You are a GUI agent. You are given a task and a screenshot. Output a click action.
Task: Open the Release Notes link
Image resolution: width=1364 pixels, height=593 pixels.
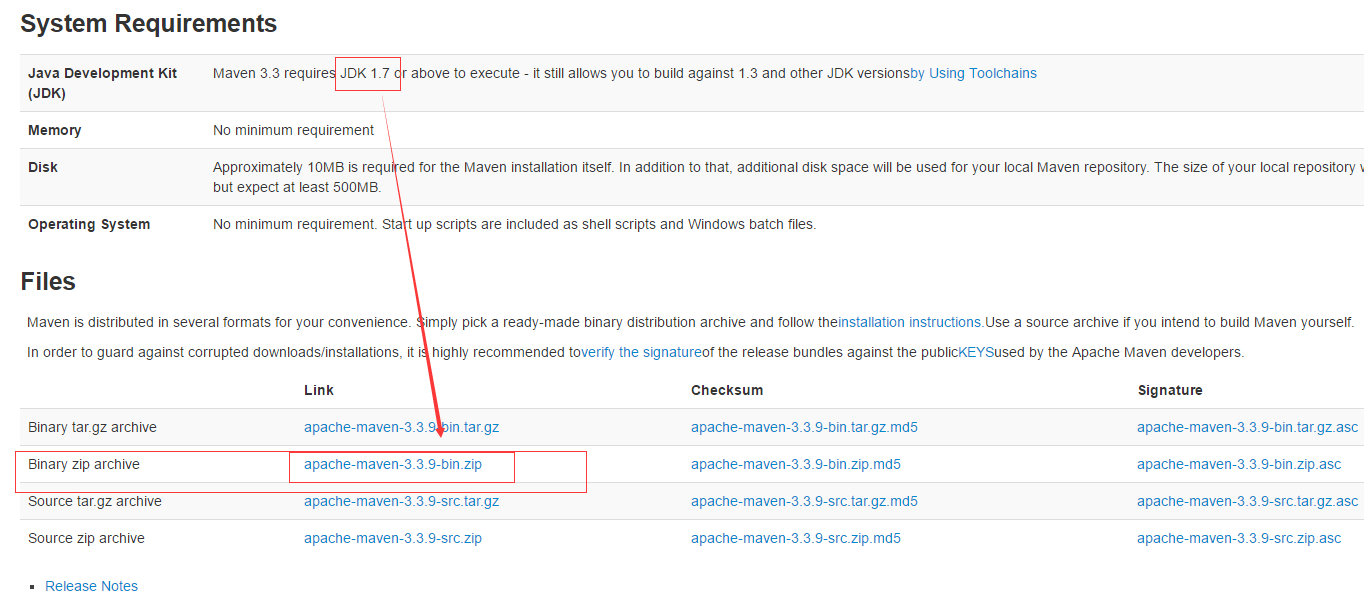coord(92,586)
